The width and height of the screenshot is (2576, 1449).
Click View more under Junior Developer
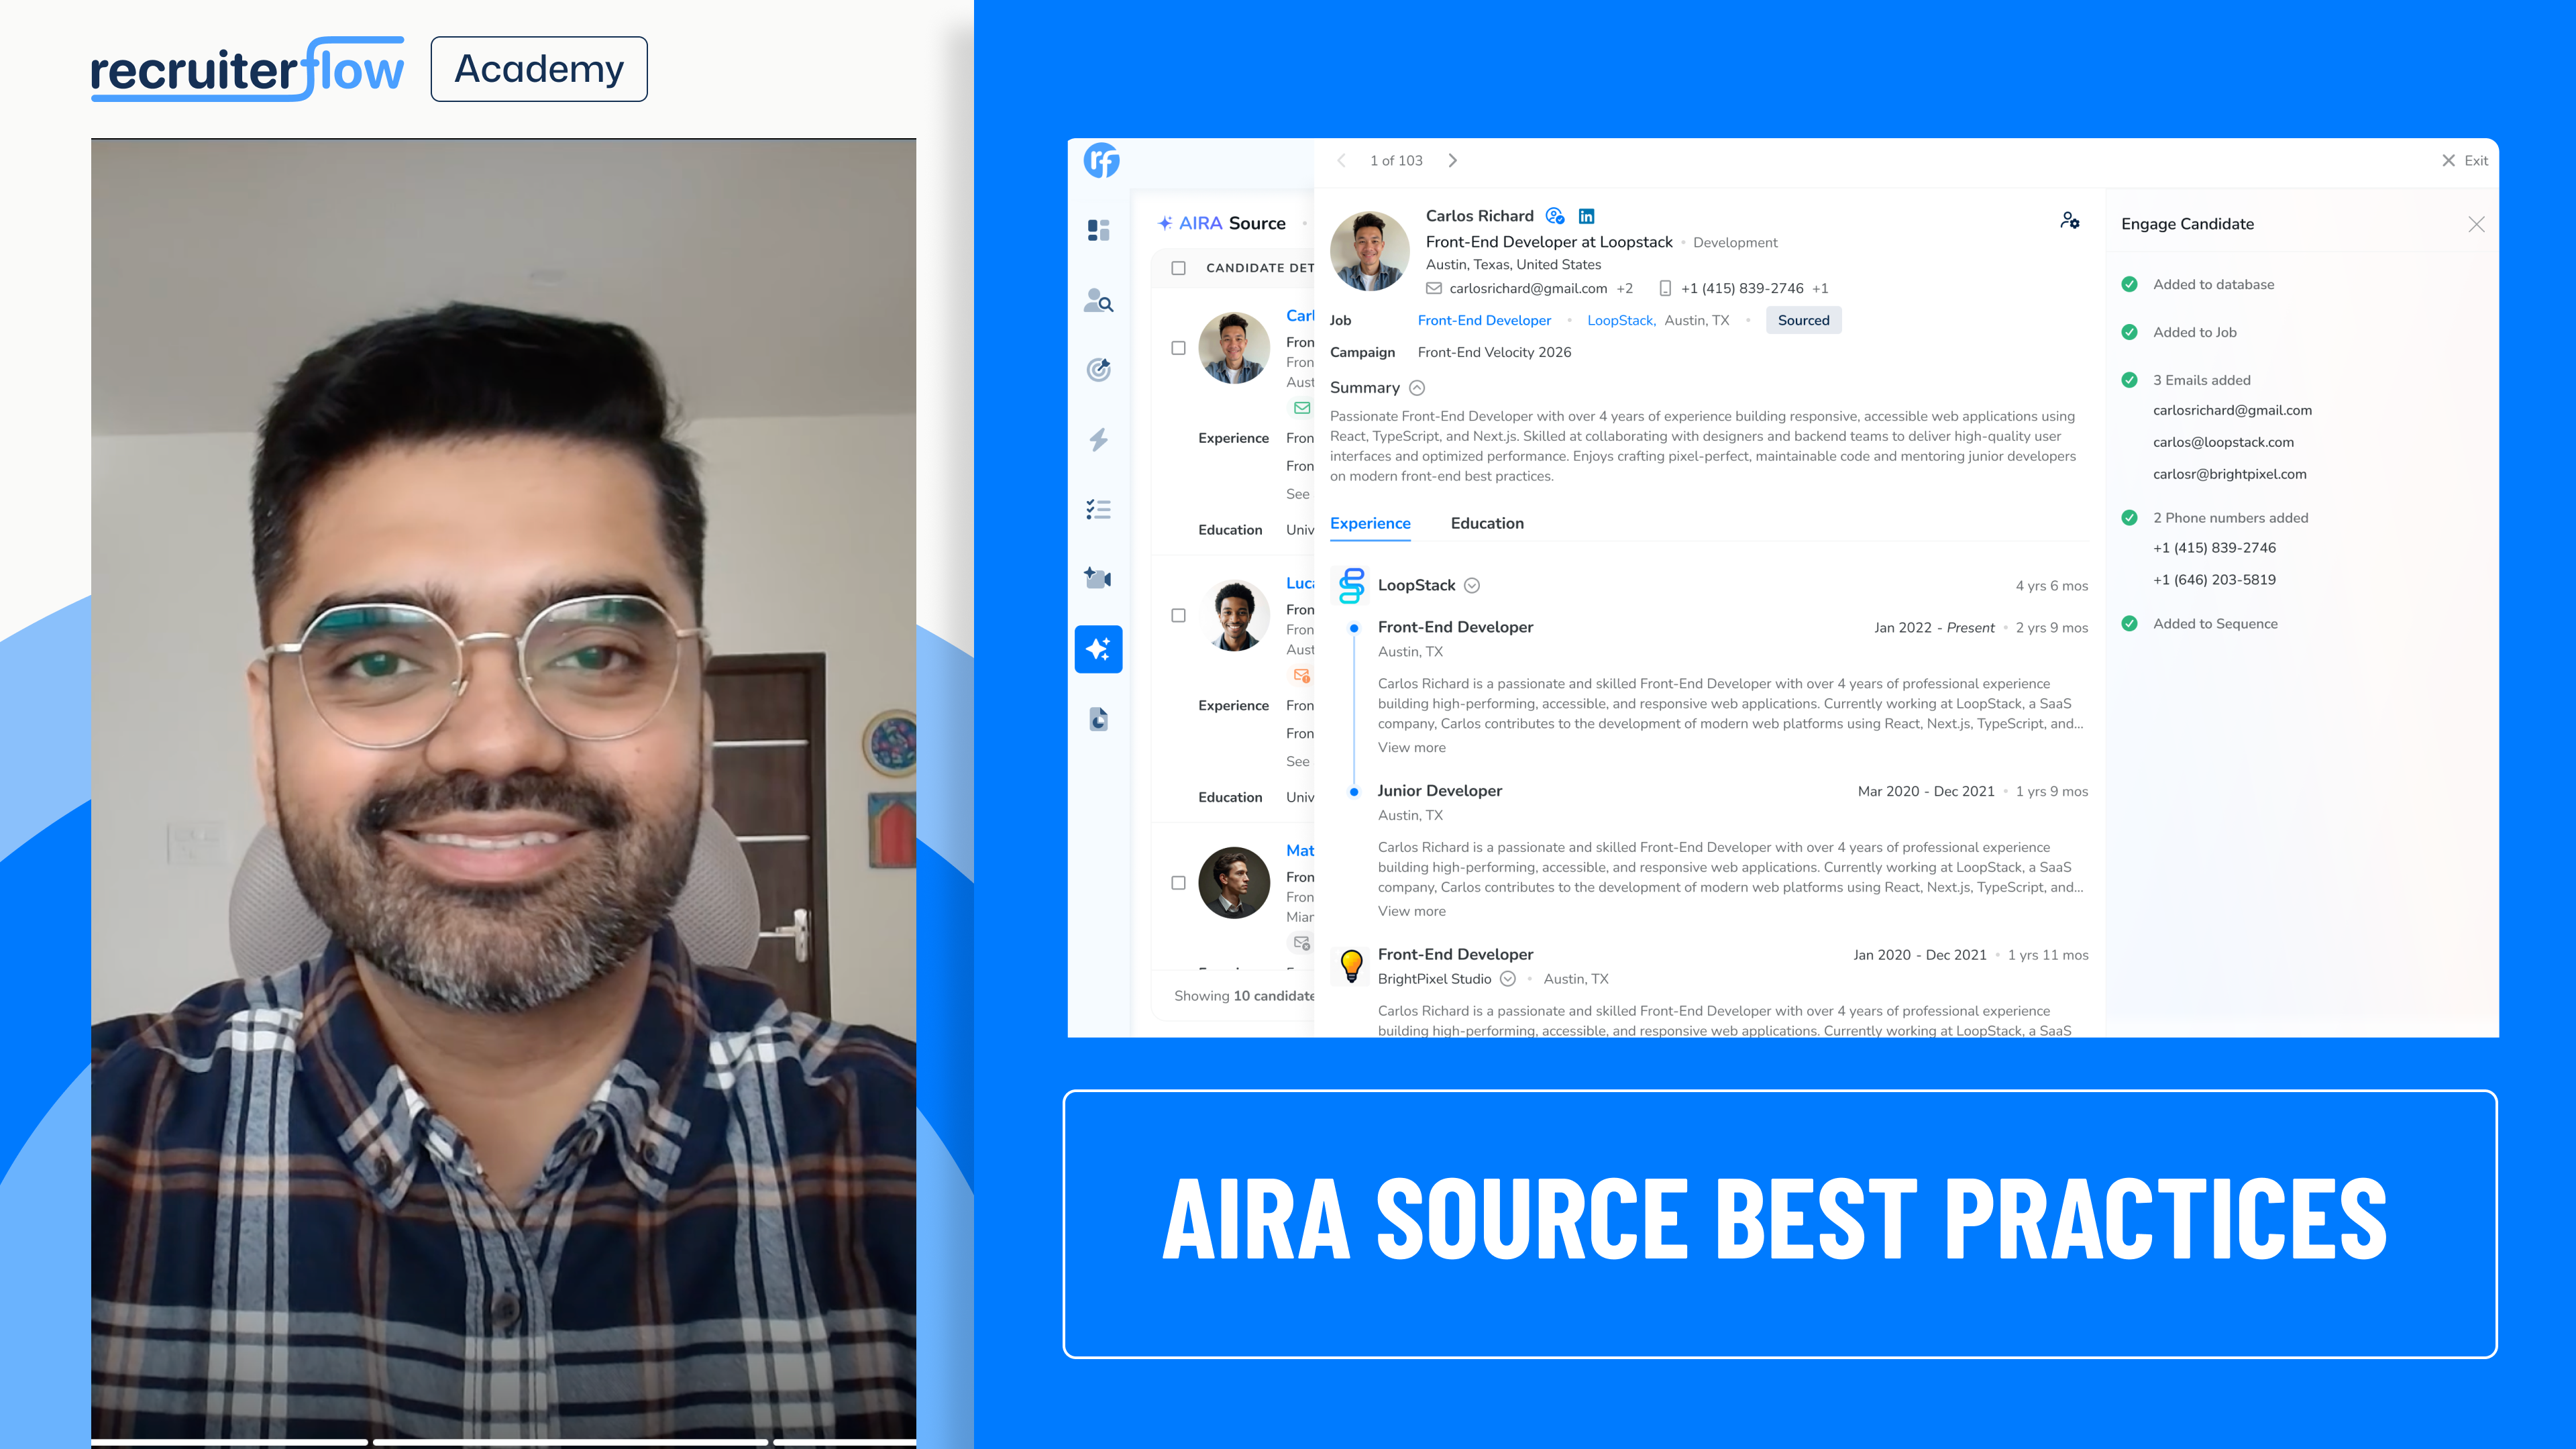point(1411,911)
